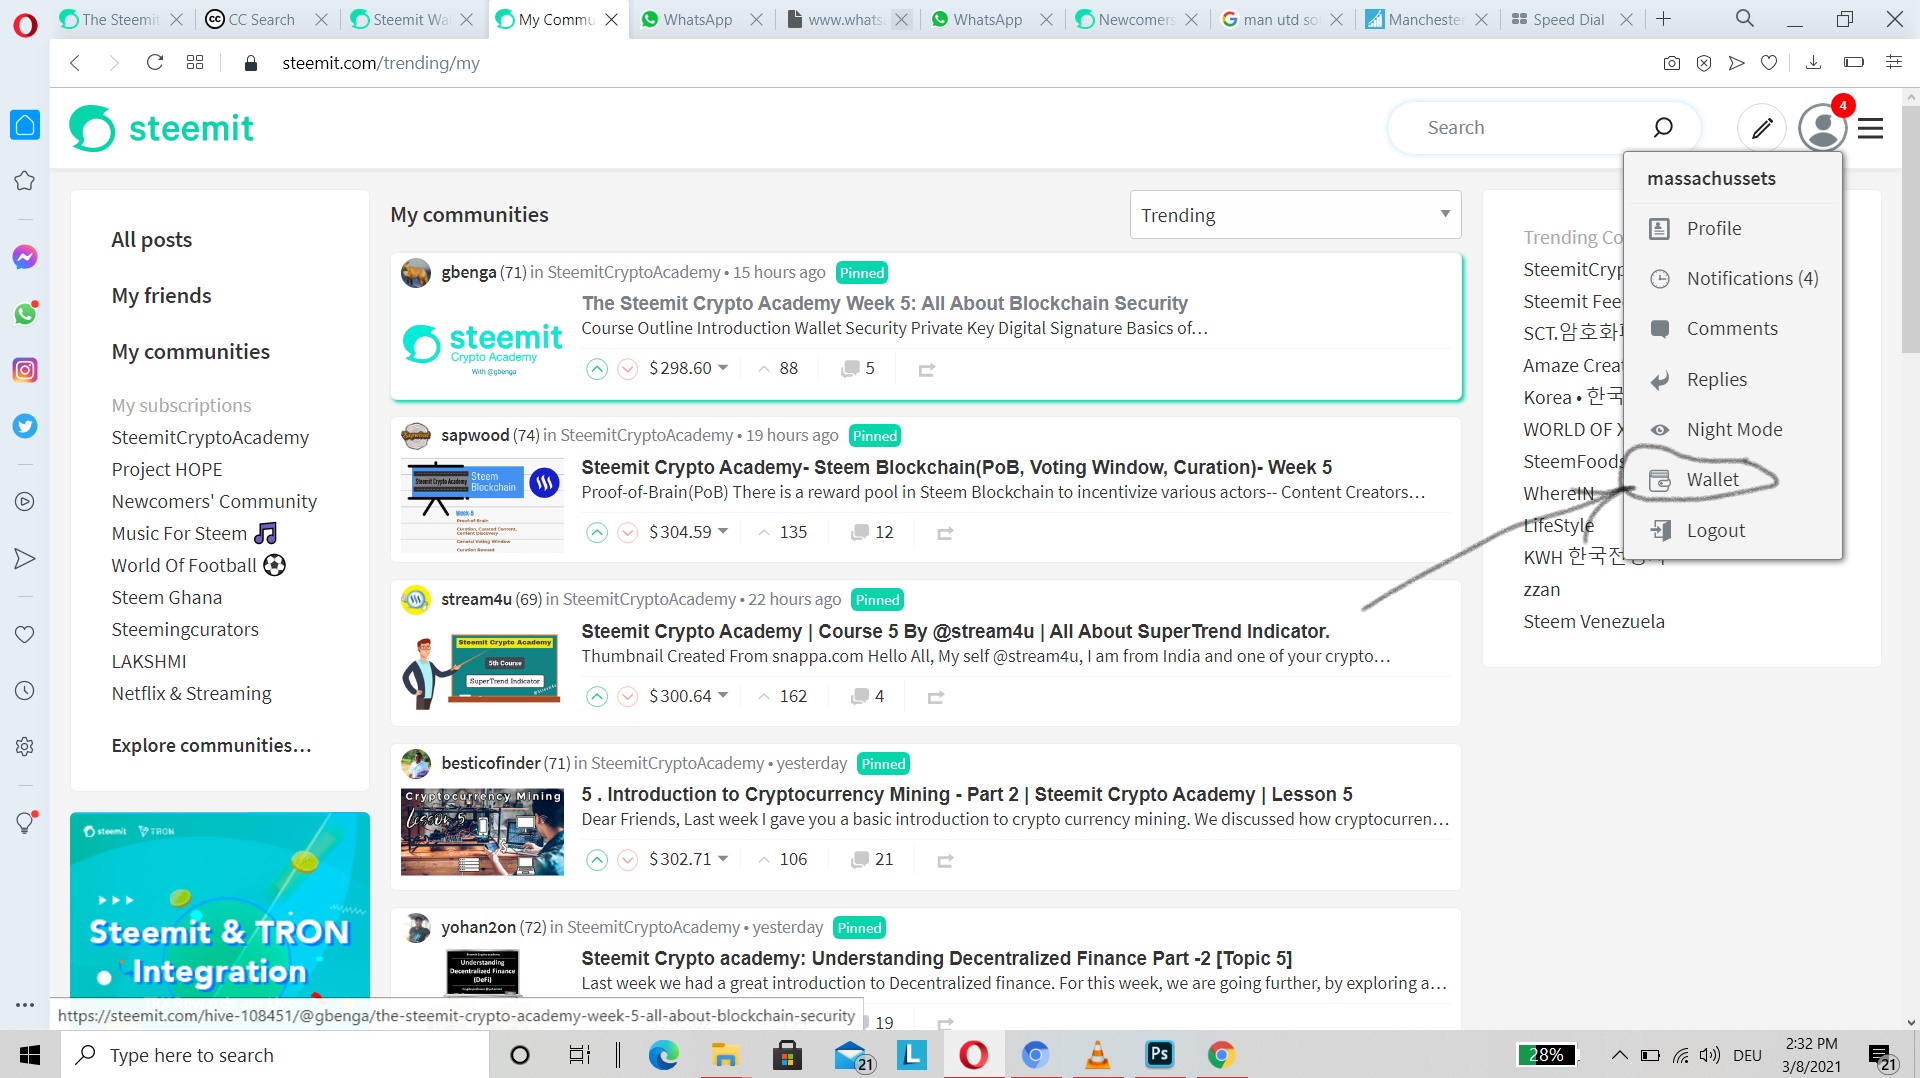Reload the current page
Image resolution: width=1920 pixels, height=1078 pixels.
(x=155, y=63)
